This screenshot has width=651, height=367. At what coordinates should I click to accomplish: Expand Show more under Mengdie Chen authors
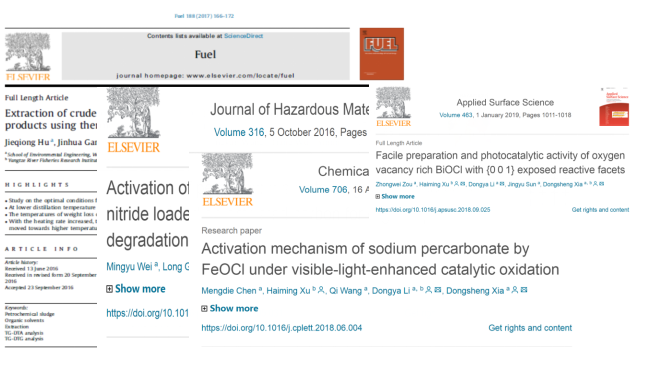tap(230, 308)
